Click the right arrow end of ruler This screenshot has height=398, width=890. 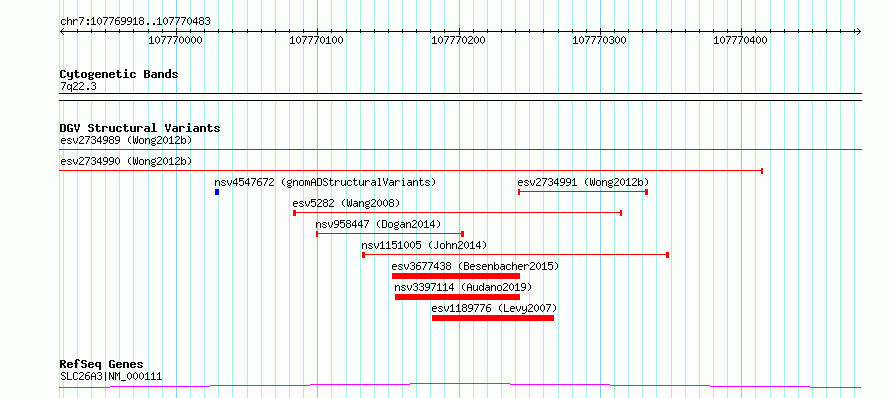click(x=859, y=32)
